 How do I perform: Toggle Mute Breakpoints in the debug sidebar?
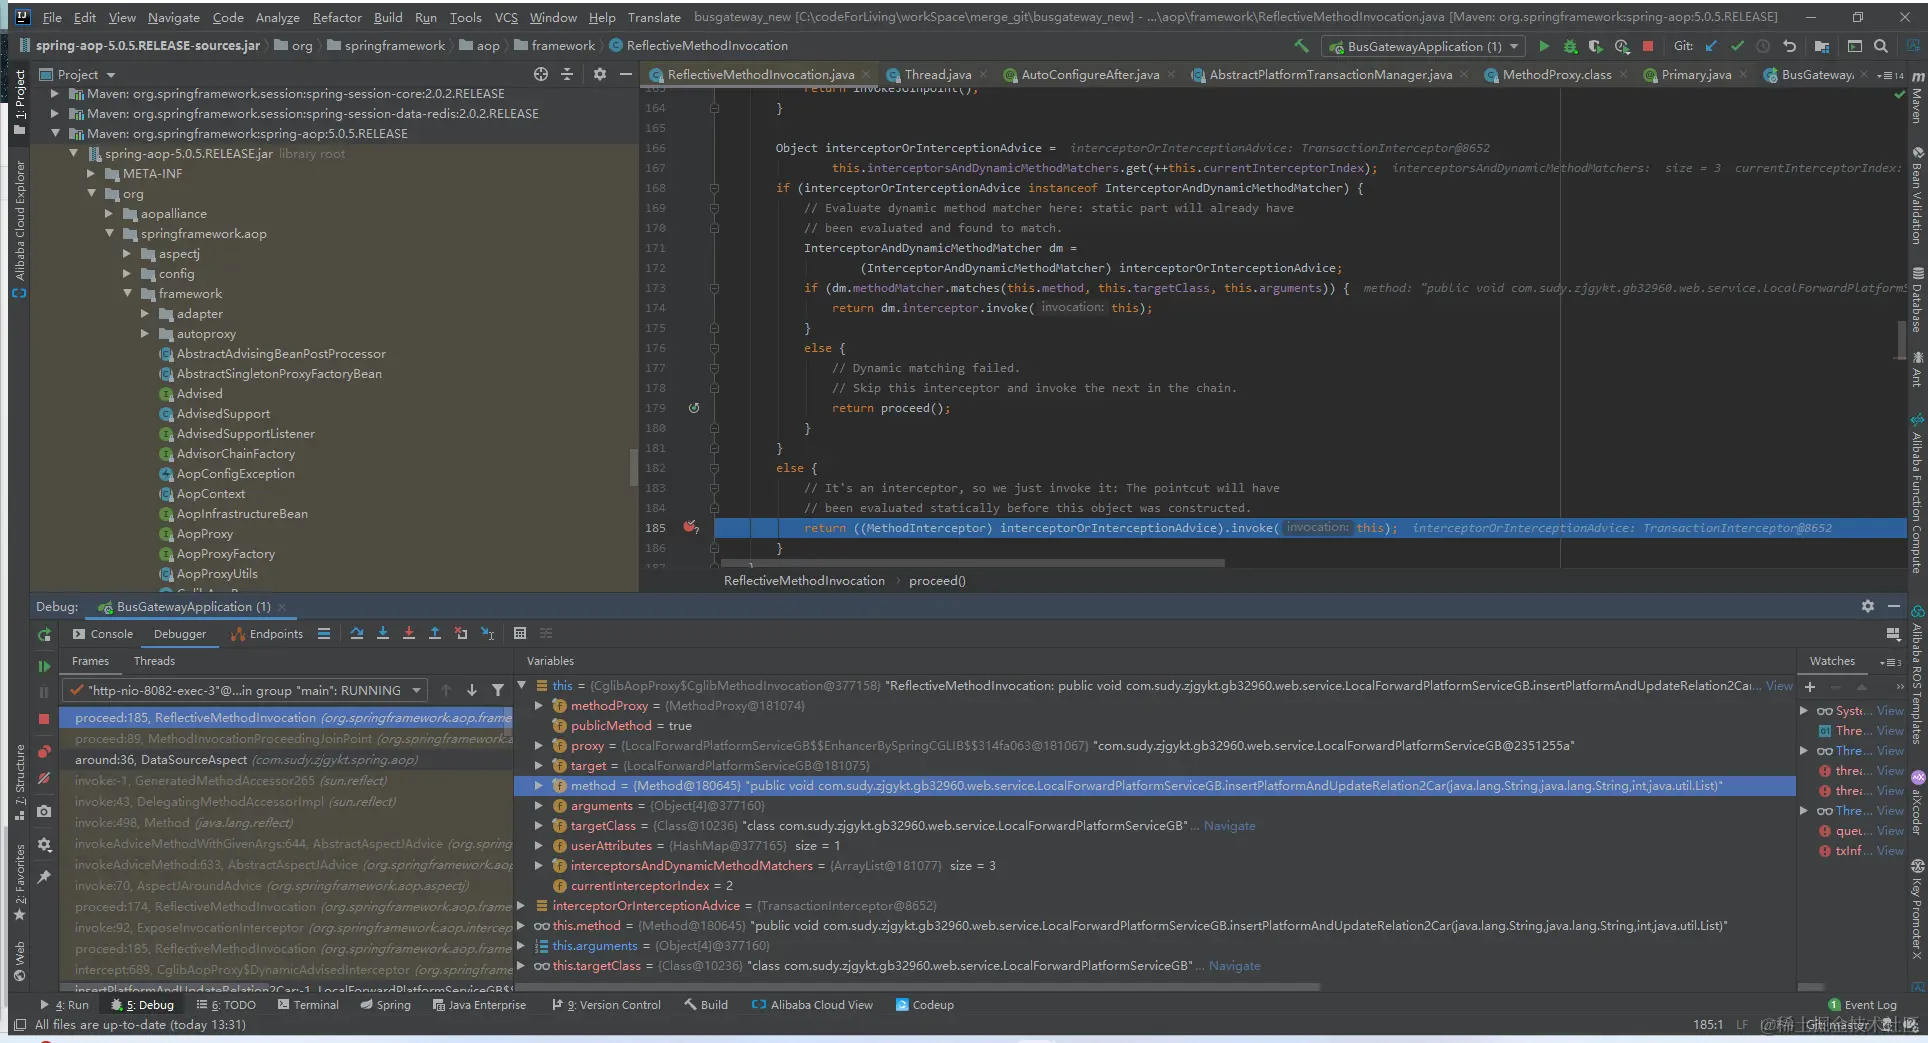[x=44, y=778]
